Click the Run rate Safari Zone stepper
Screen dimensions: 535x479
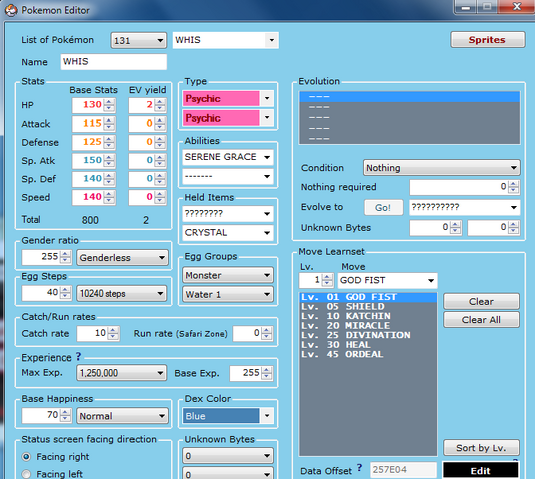pyautogui.click(x=267, y=333)
